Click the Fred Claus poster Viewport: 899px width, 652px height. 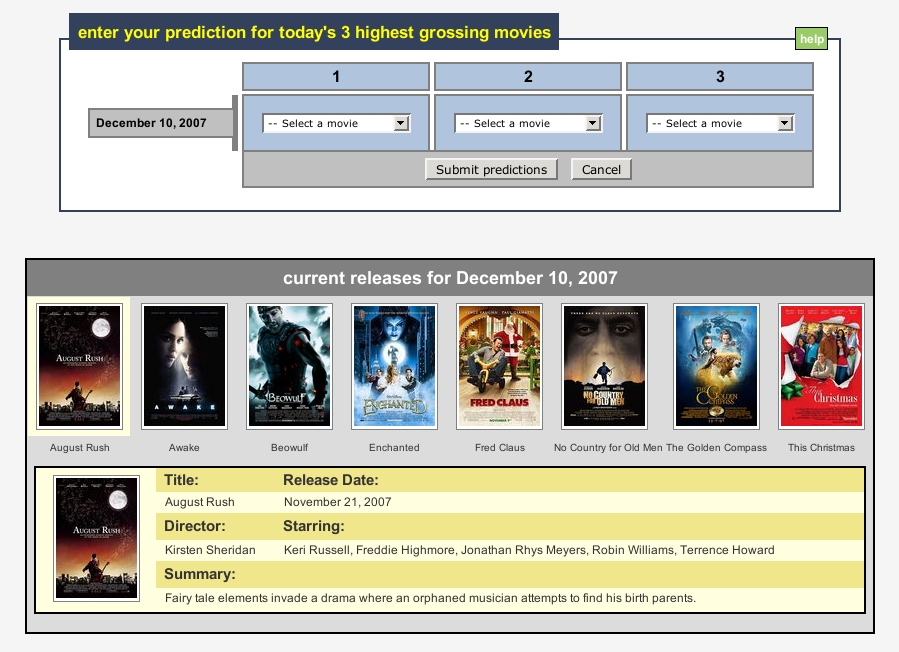tap(499, 366)
